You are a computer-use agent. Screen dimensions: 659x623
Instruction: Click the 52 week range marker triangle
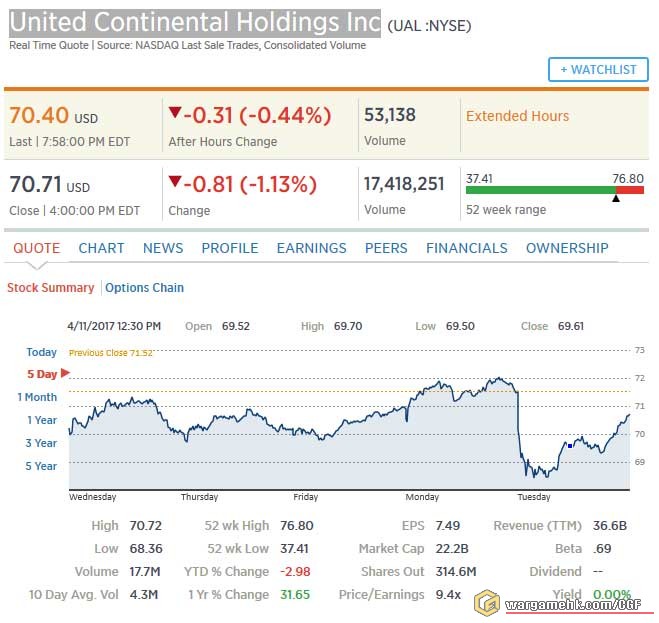(615, 198)
